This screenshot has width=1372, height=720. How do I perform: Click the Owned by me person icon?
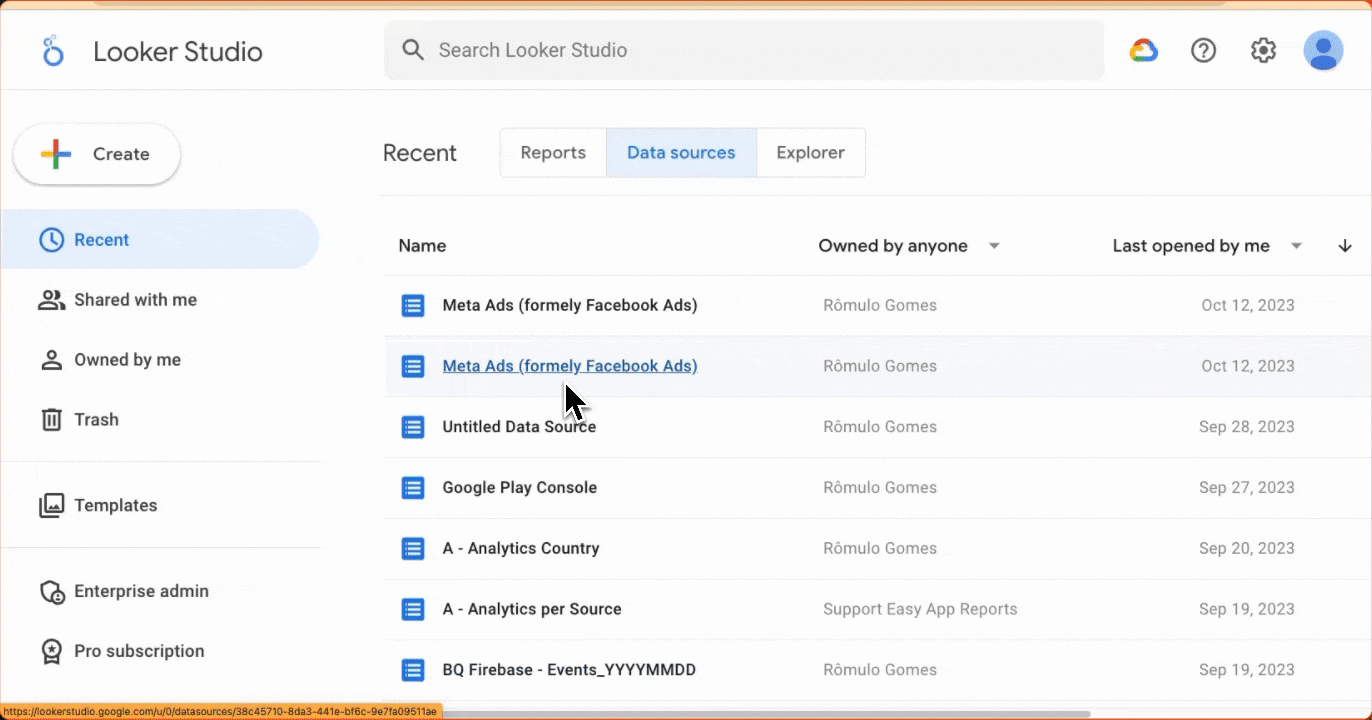point(51,360)
